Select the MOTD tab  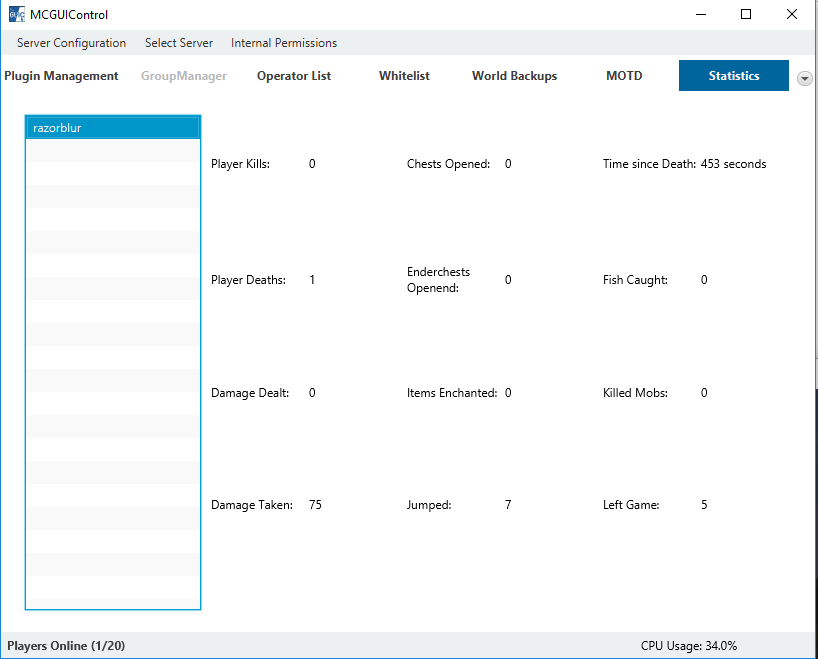[x=624, y=76]
